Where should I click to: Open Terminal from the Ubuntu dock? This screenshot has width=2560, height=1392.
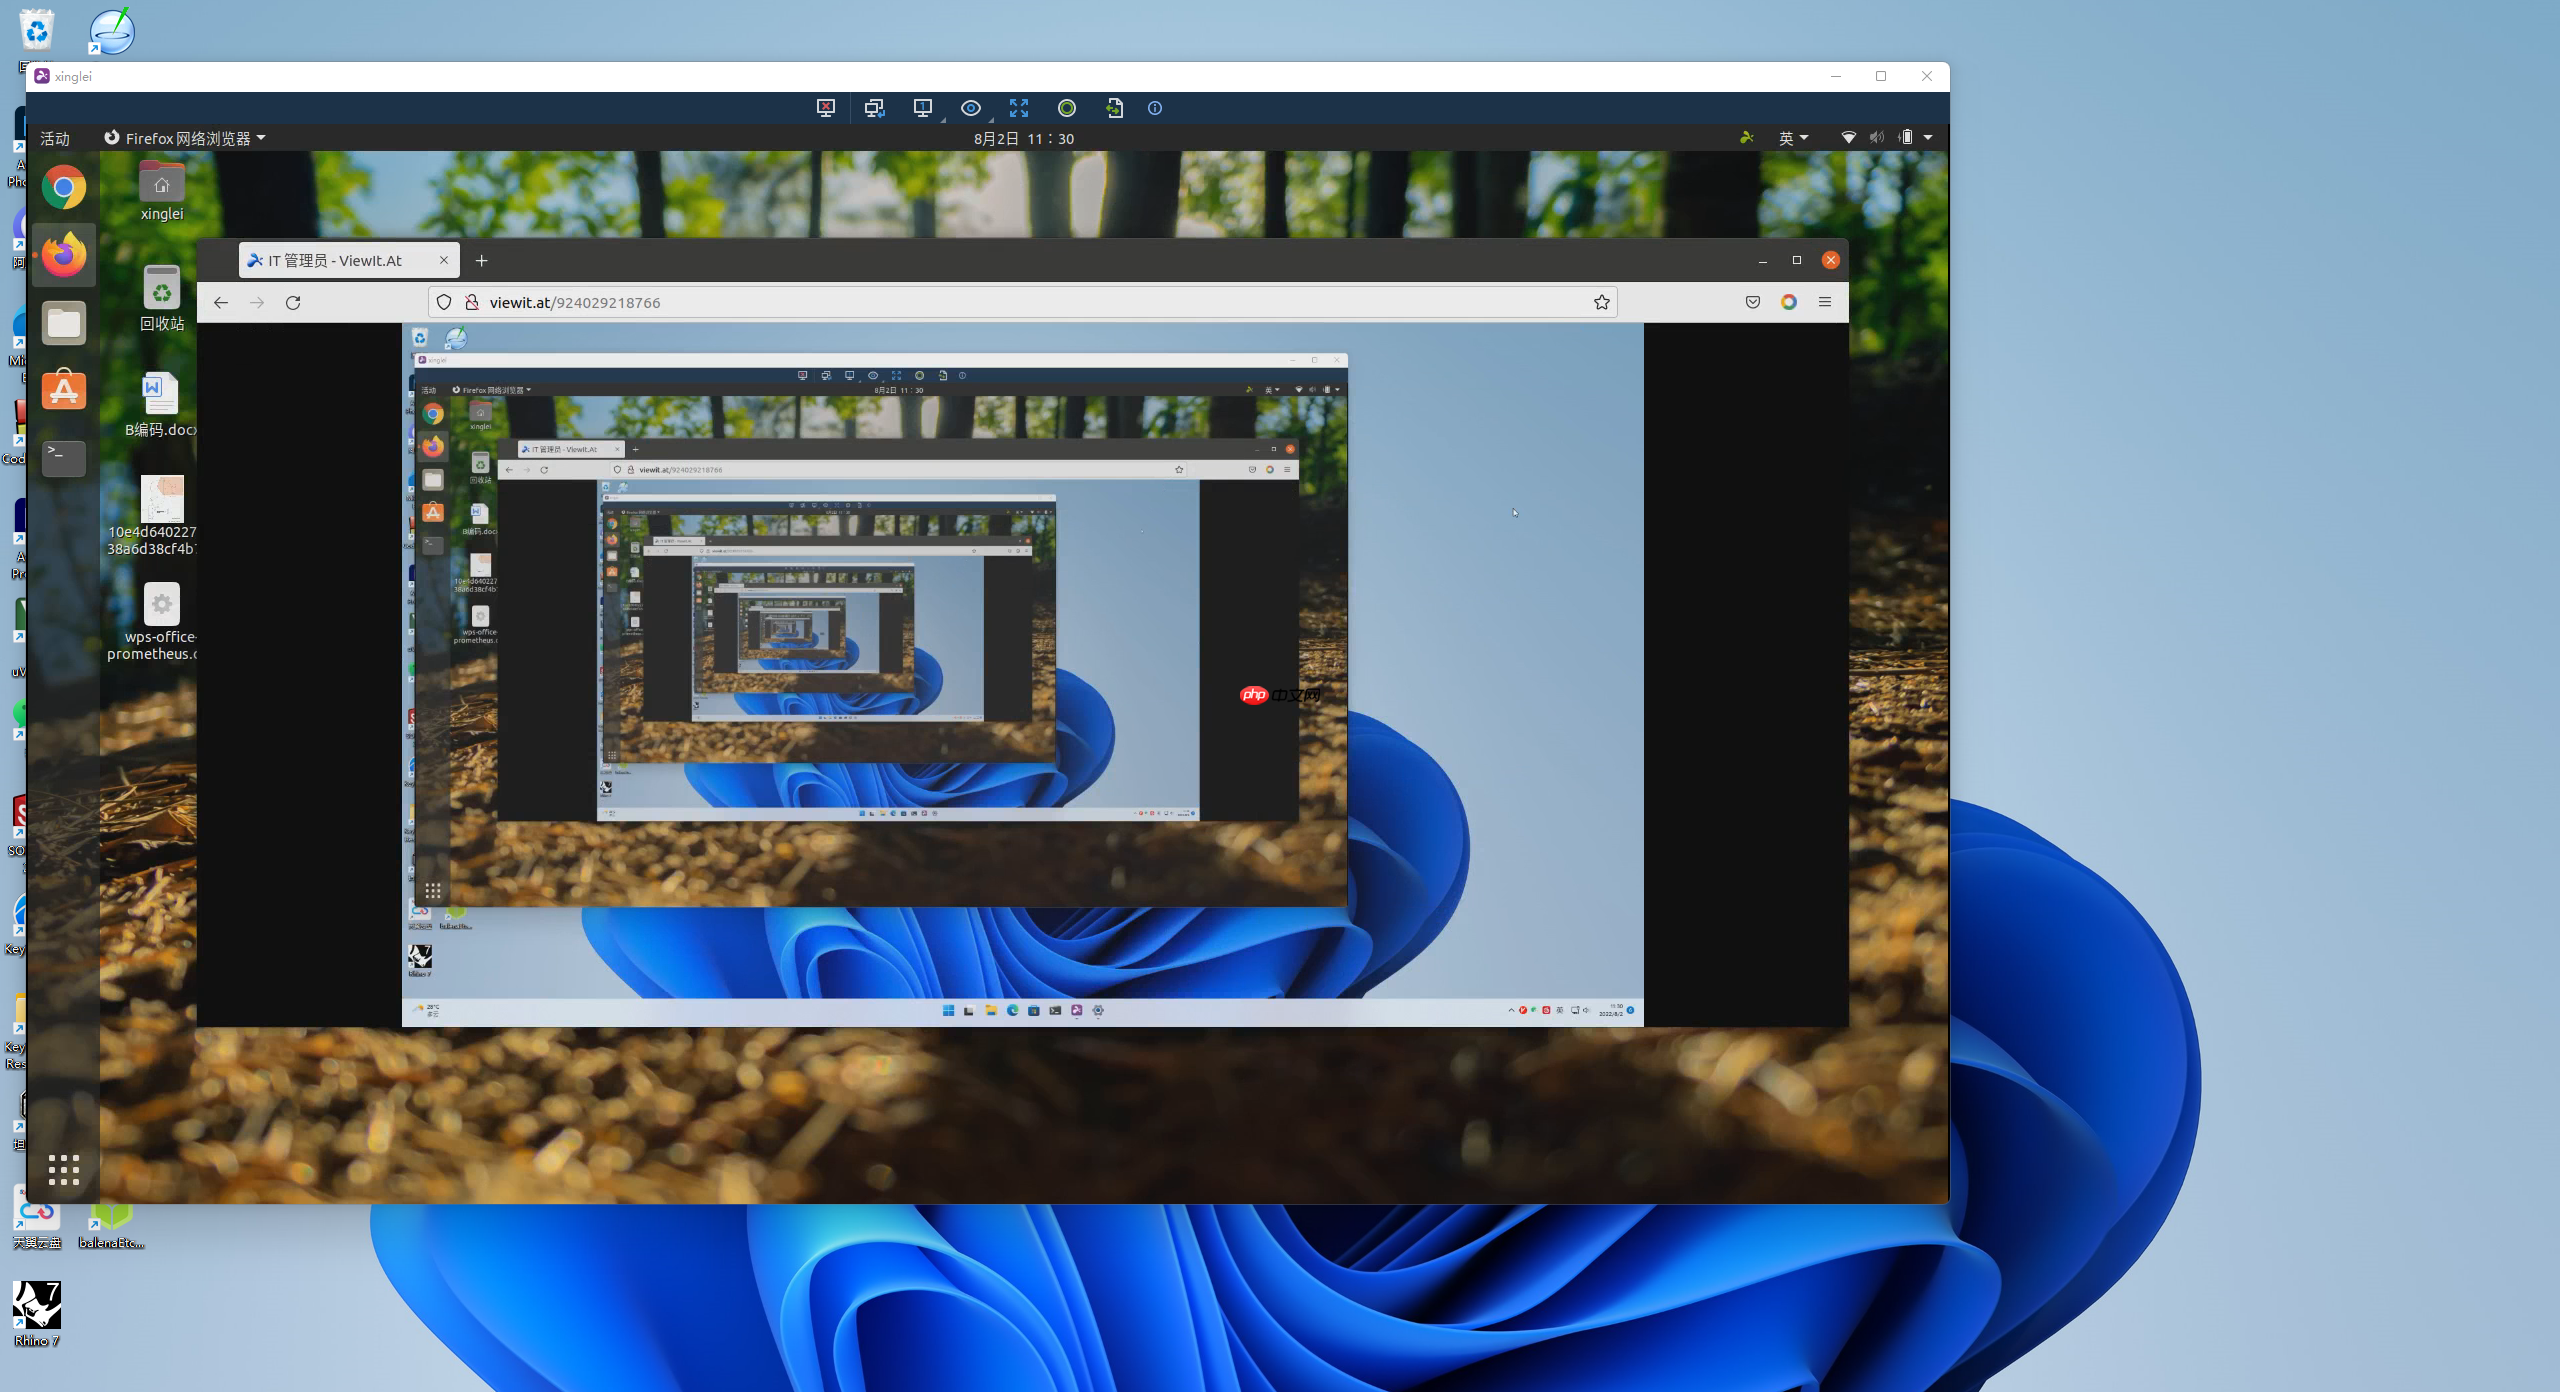click(64, 458)
